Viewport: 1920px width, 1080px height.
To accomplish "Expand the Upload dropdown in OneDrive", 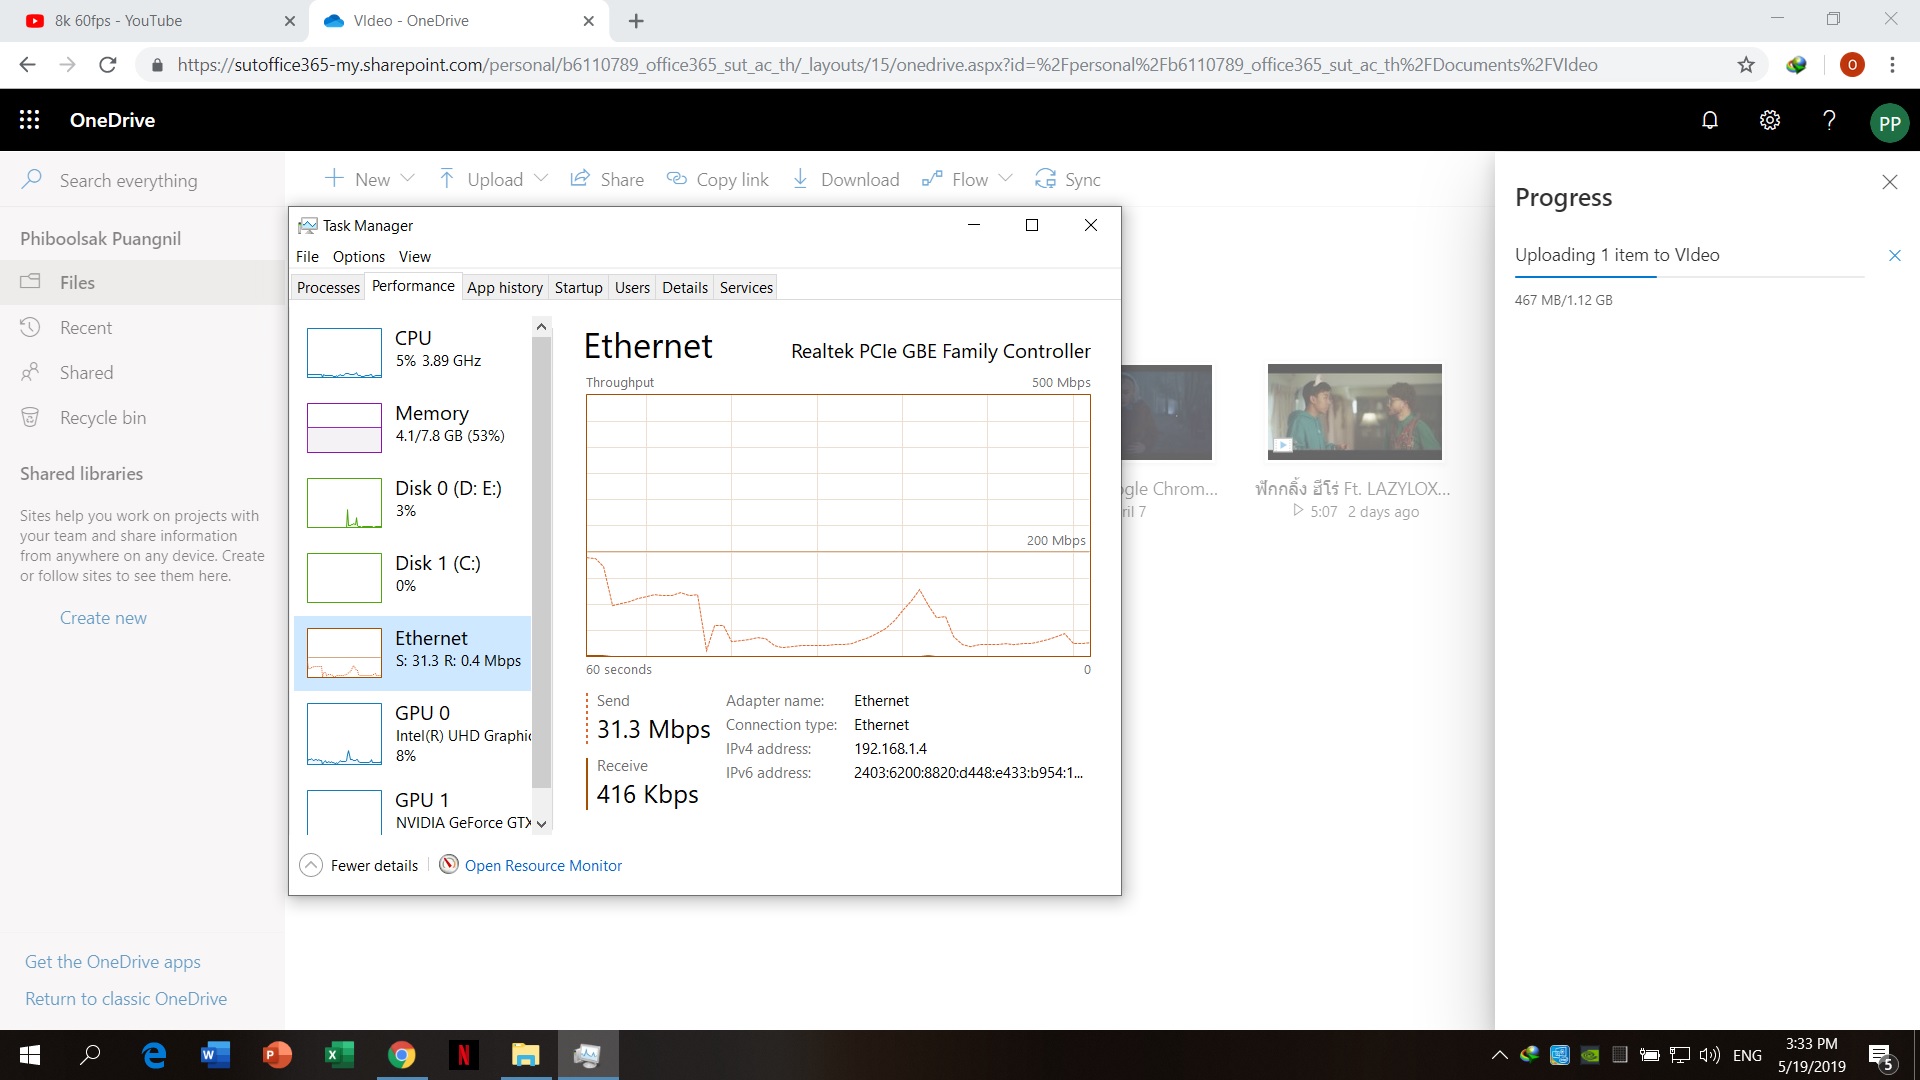I will tap(541, 179).
